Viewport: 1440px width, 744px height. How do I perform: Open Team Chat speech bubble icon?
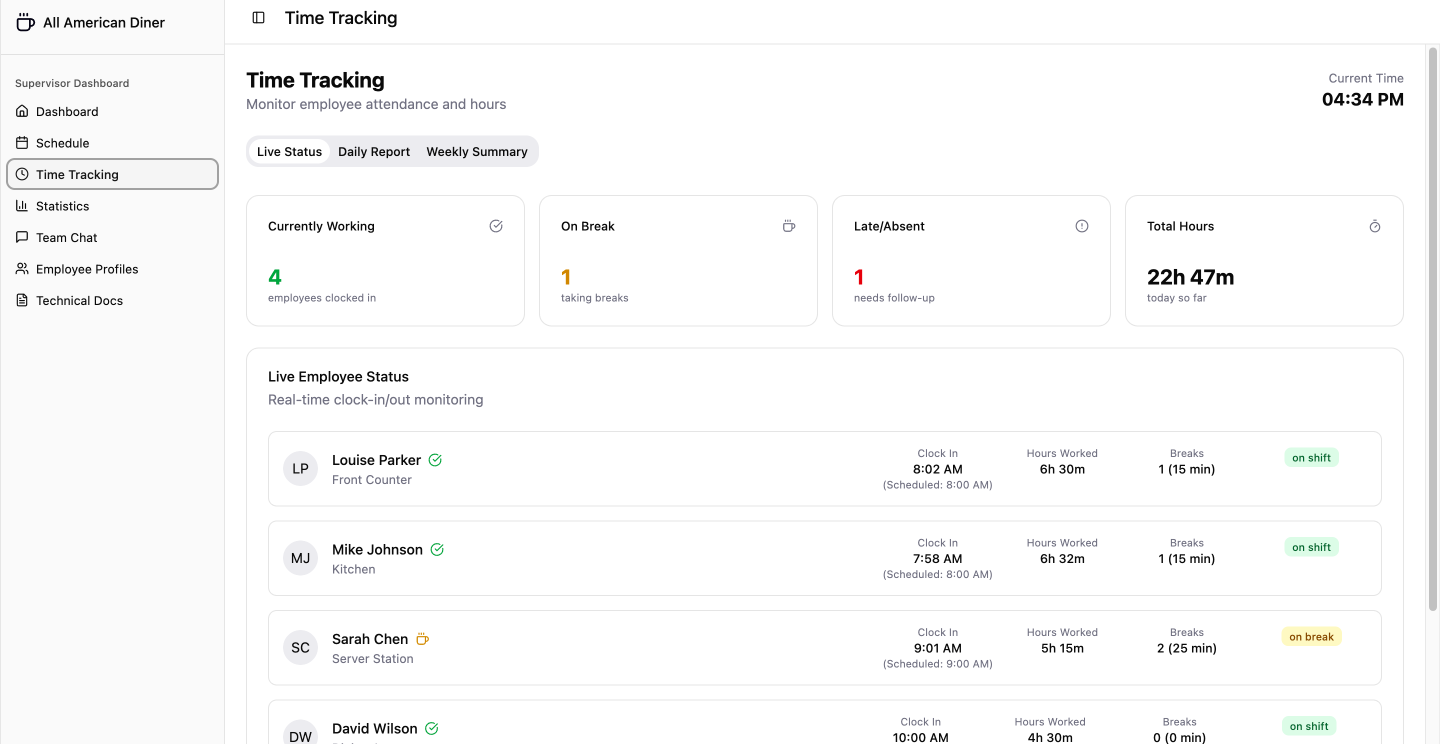(x=21, y=237)
